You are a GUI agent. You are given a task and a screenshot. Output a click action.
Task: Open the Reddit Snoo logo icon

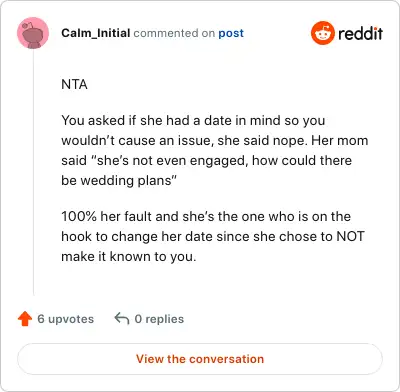coord(322,33)
